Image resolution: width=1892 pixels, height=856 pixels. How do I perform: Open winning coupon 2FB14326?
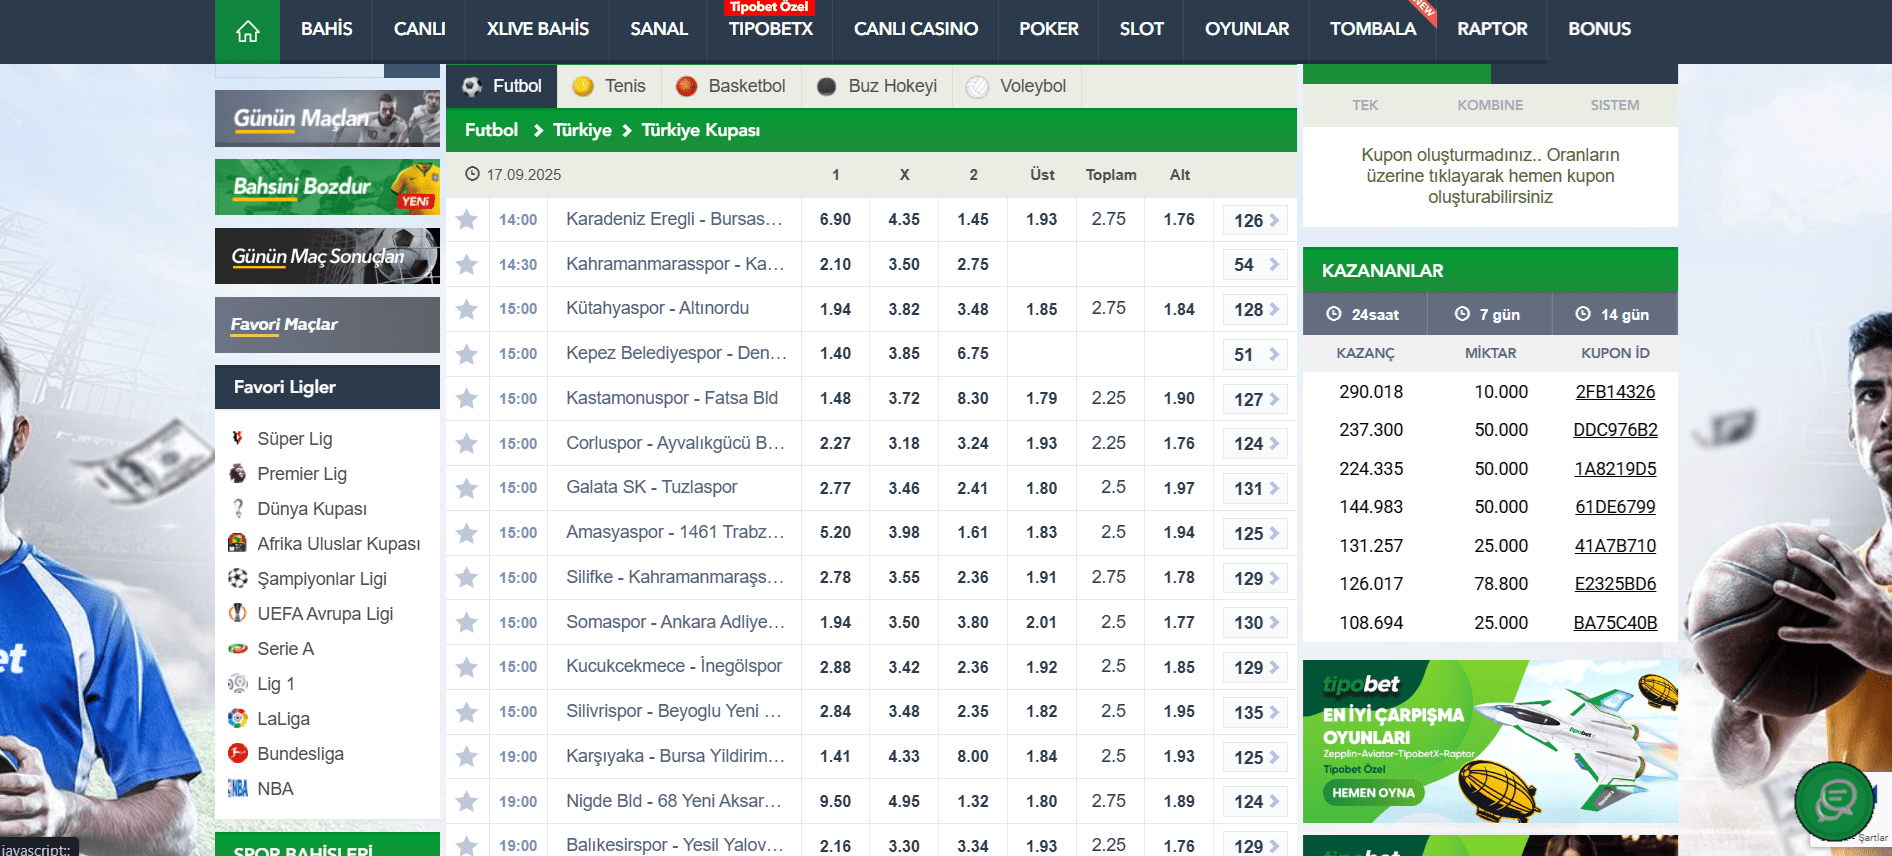(1614, 392)
